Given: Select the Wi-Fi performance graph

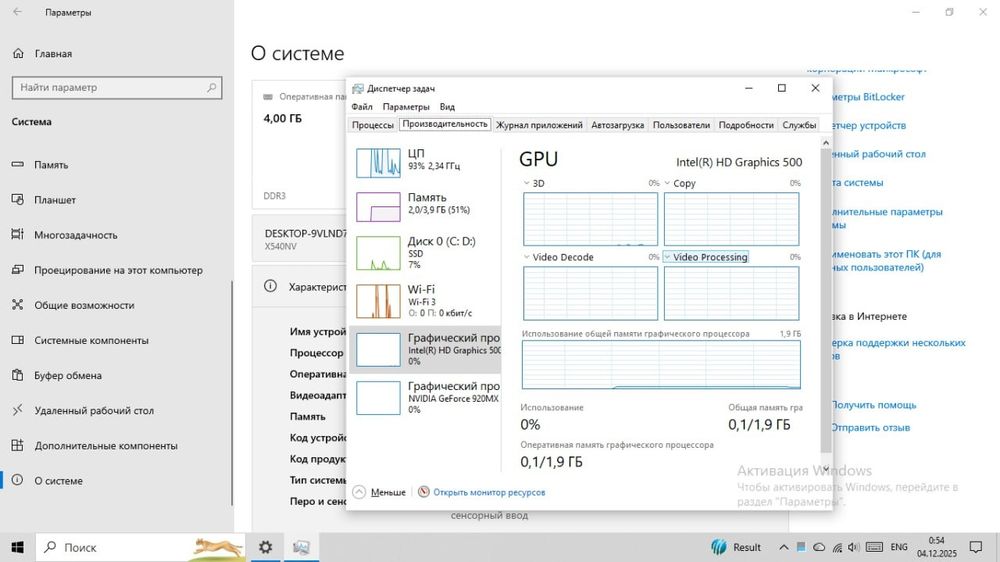Looking at the screenshot, I should [378, 301].
